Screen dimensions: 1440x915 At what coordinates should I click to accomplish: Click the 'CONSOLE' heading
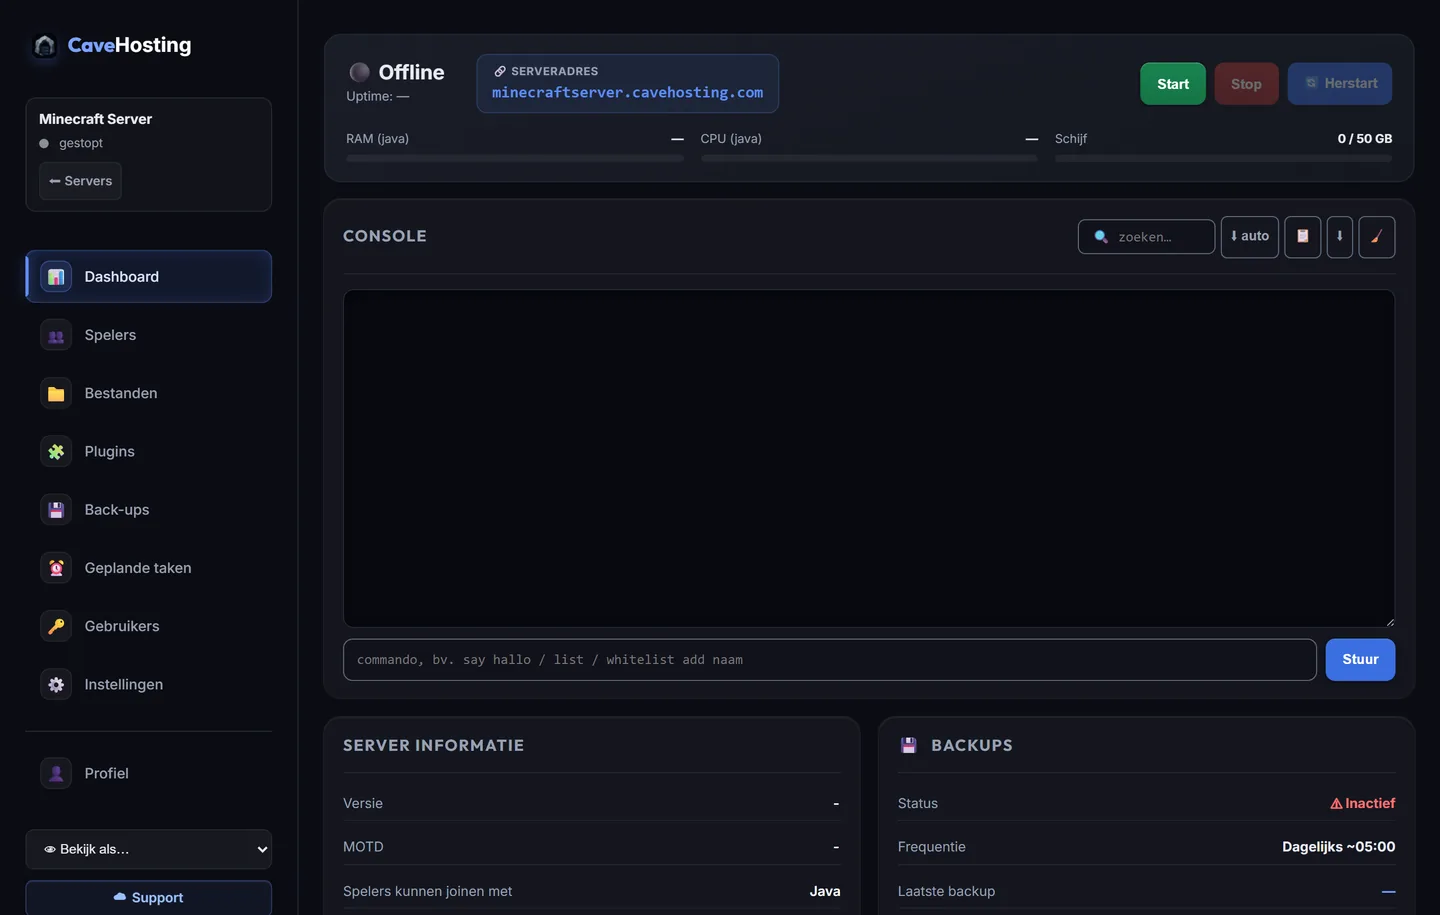(x=385, y=236)
